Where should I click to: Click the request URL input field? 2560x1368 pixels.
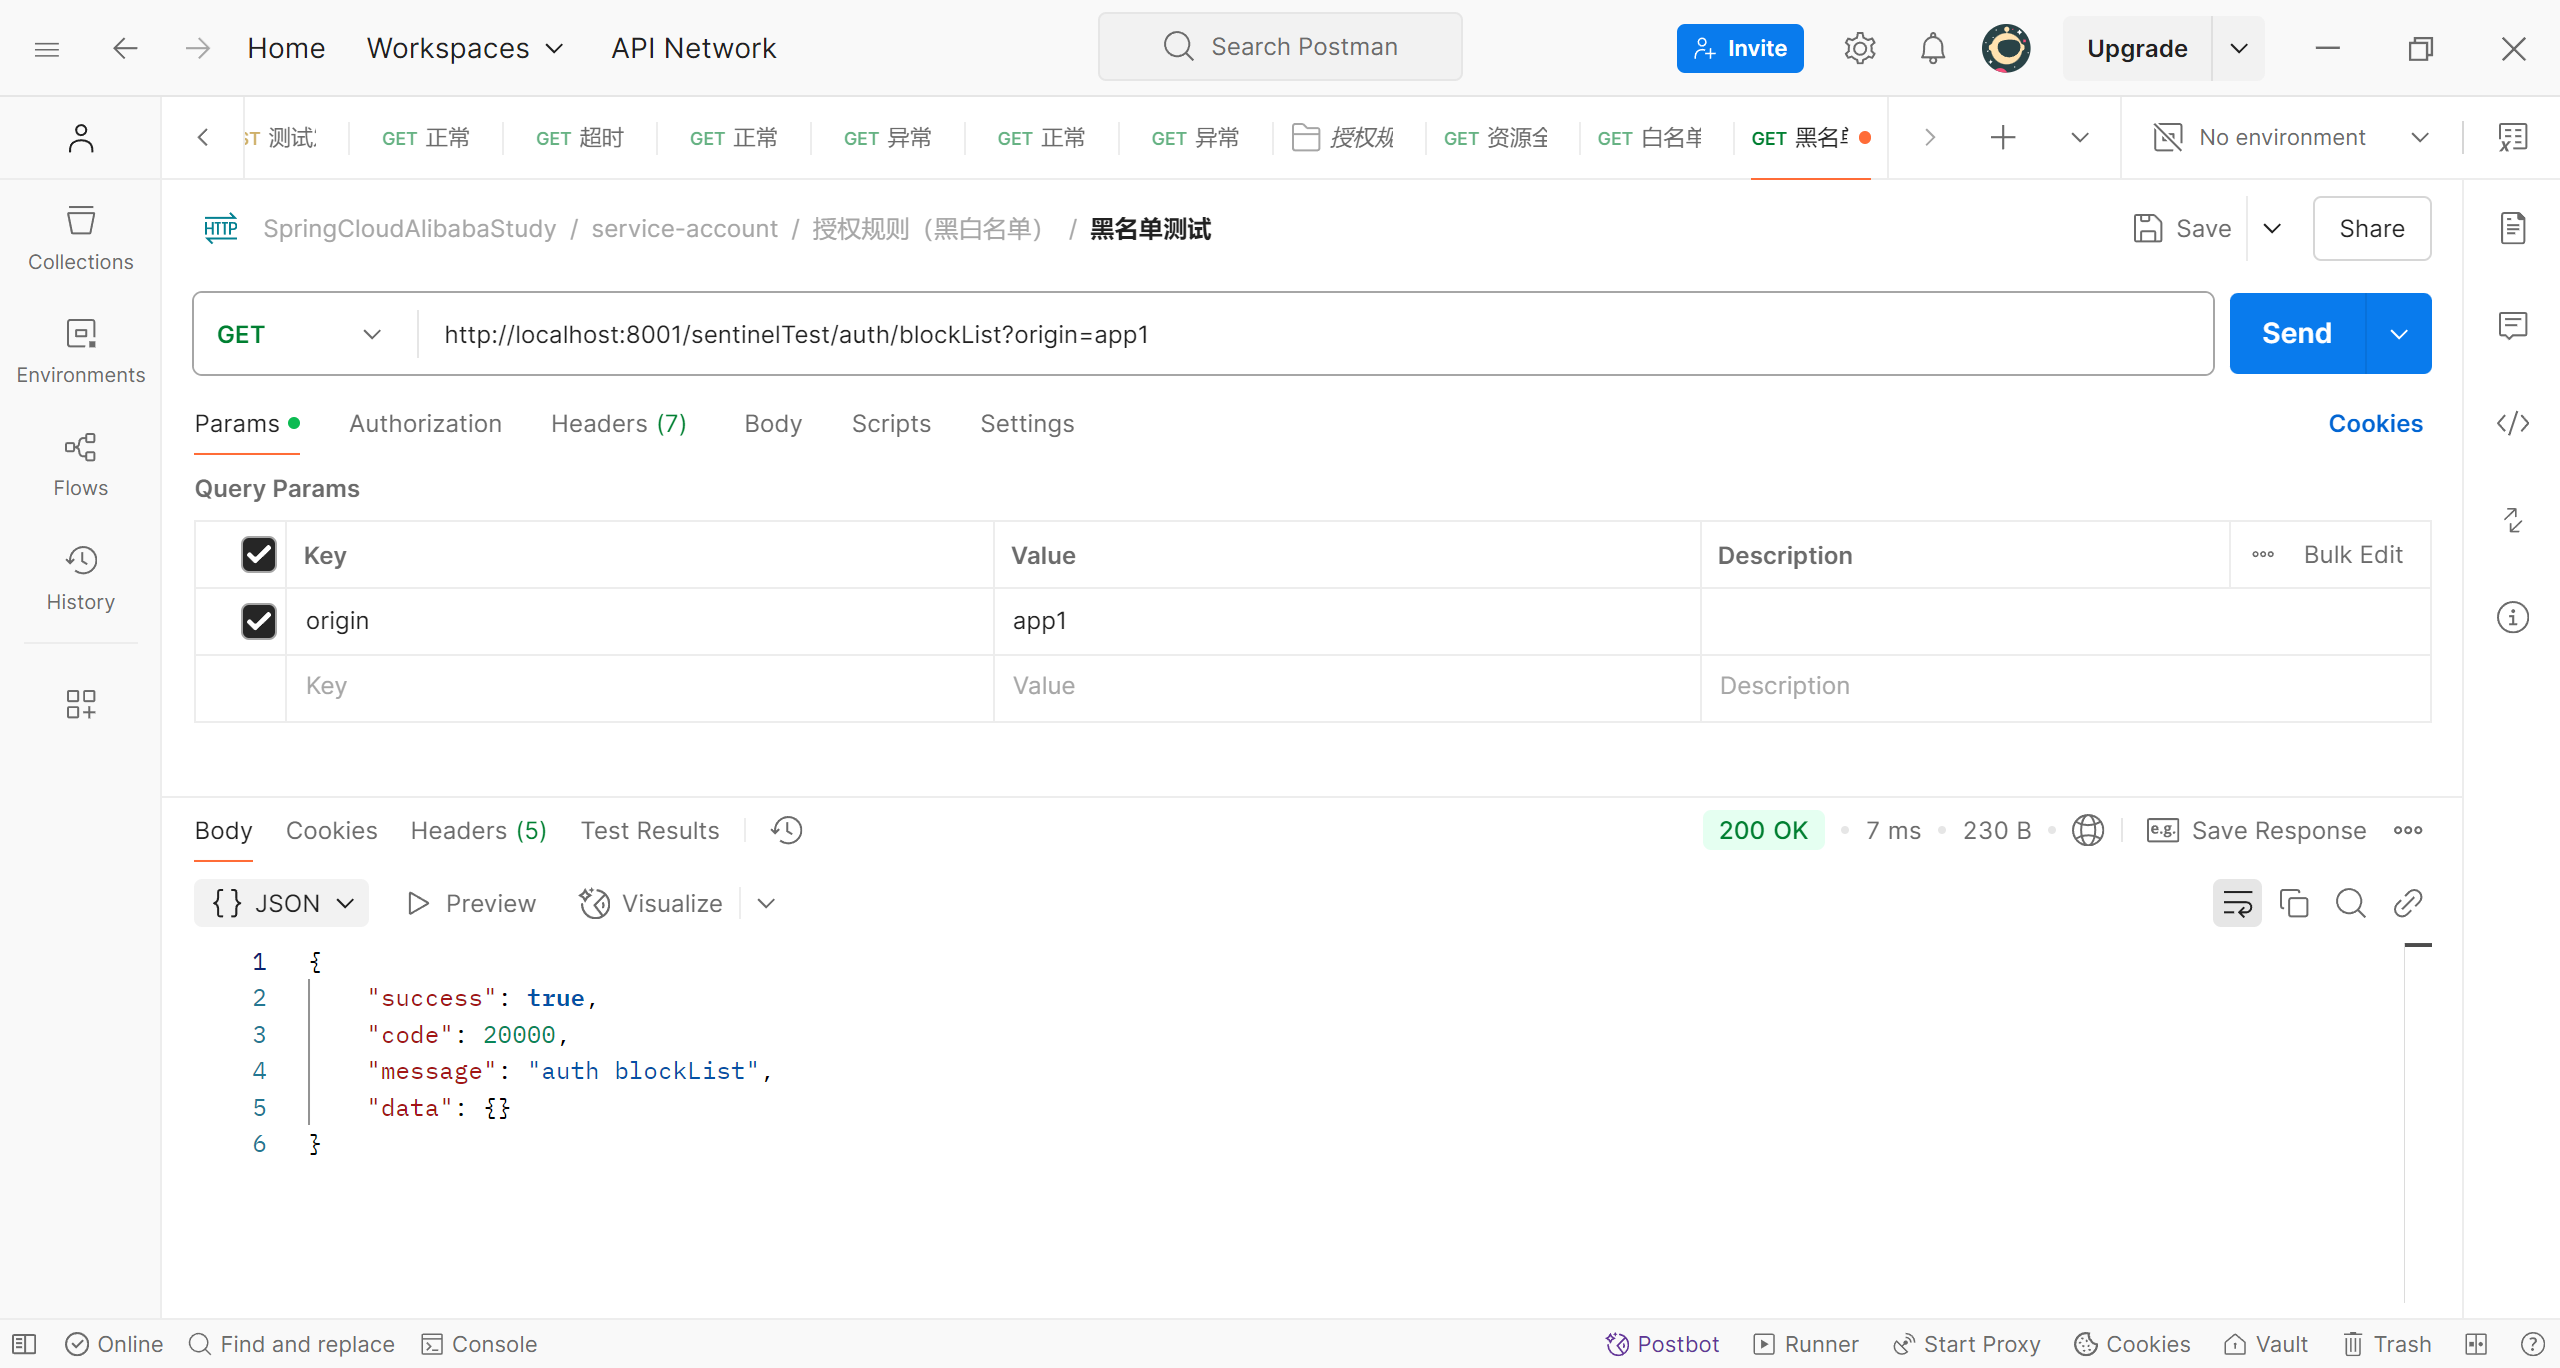click(1300, 334)
